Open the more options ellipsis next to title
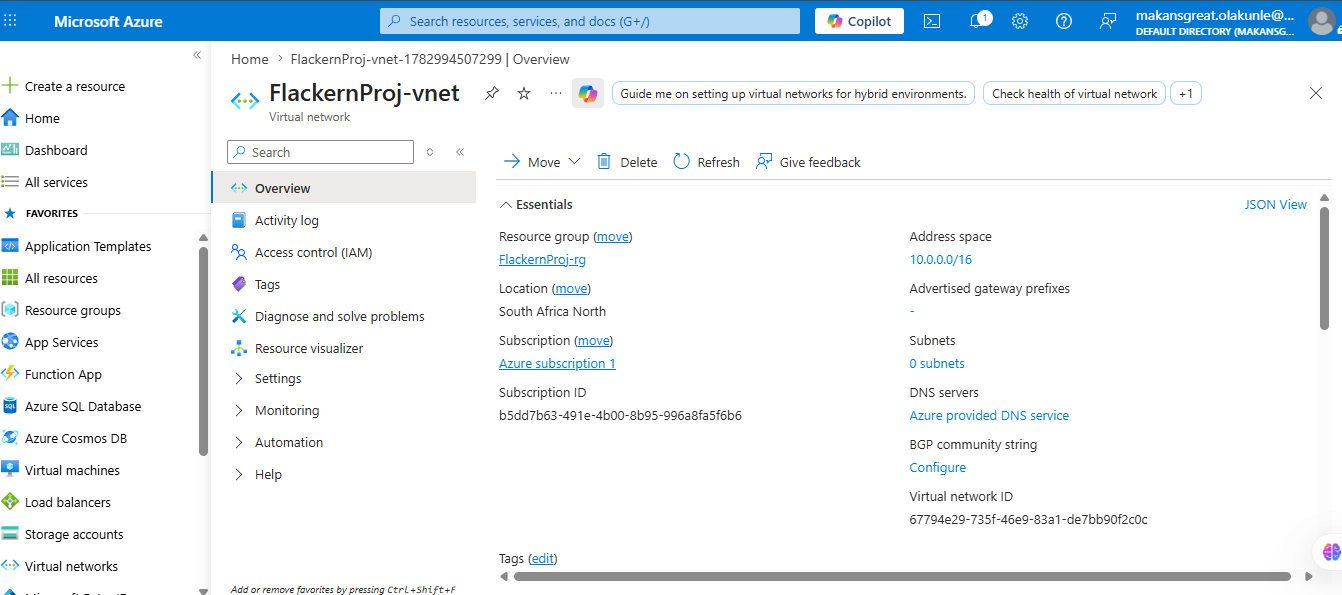The image size is (1342, 595). point(556,93)
